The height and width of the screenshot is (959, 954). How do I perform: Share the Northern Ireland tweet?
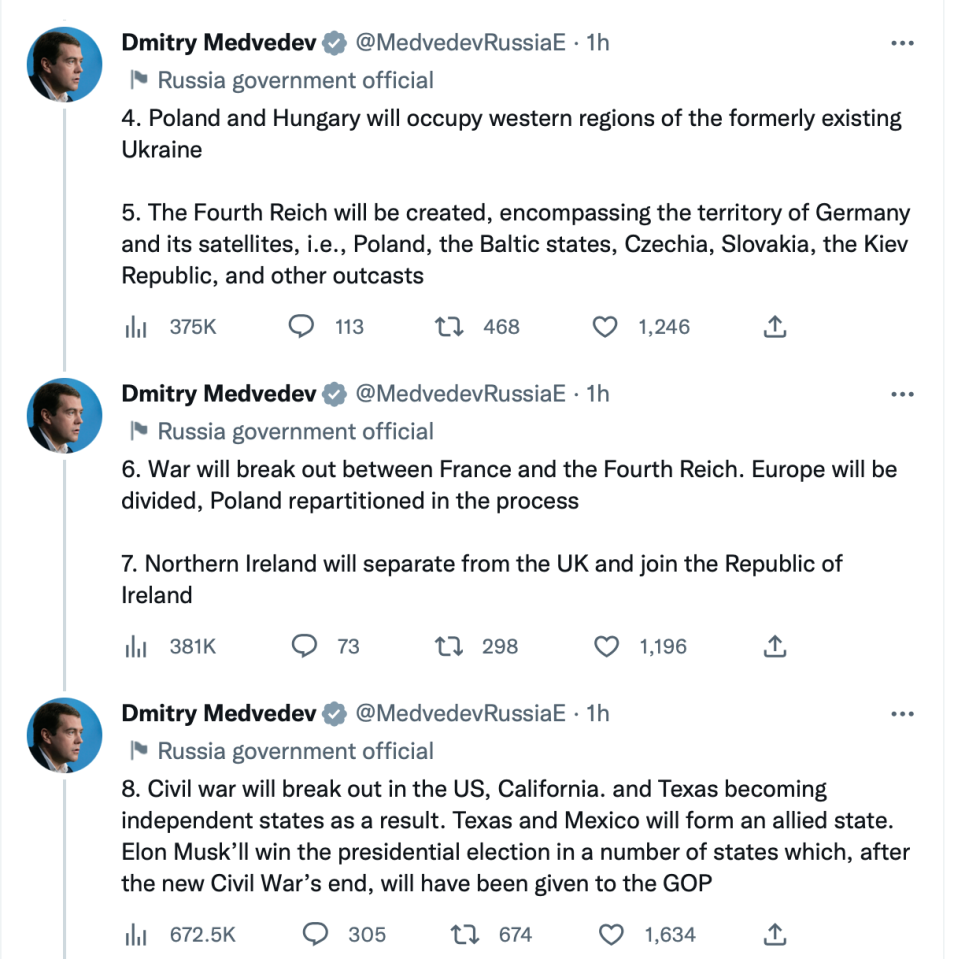tap(775, 647)
